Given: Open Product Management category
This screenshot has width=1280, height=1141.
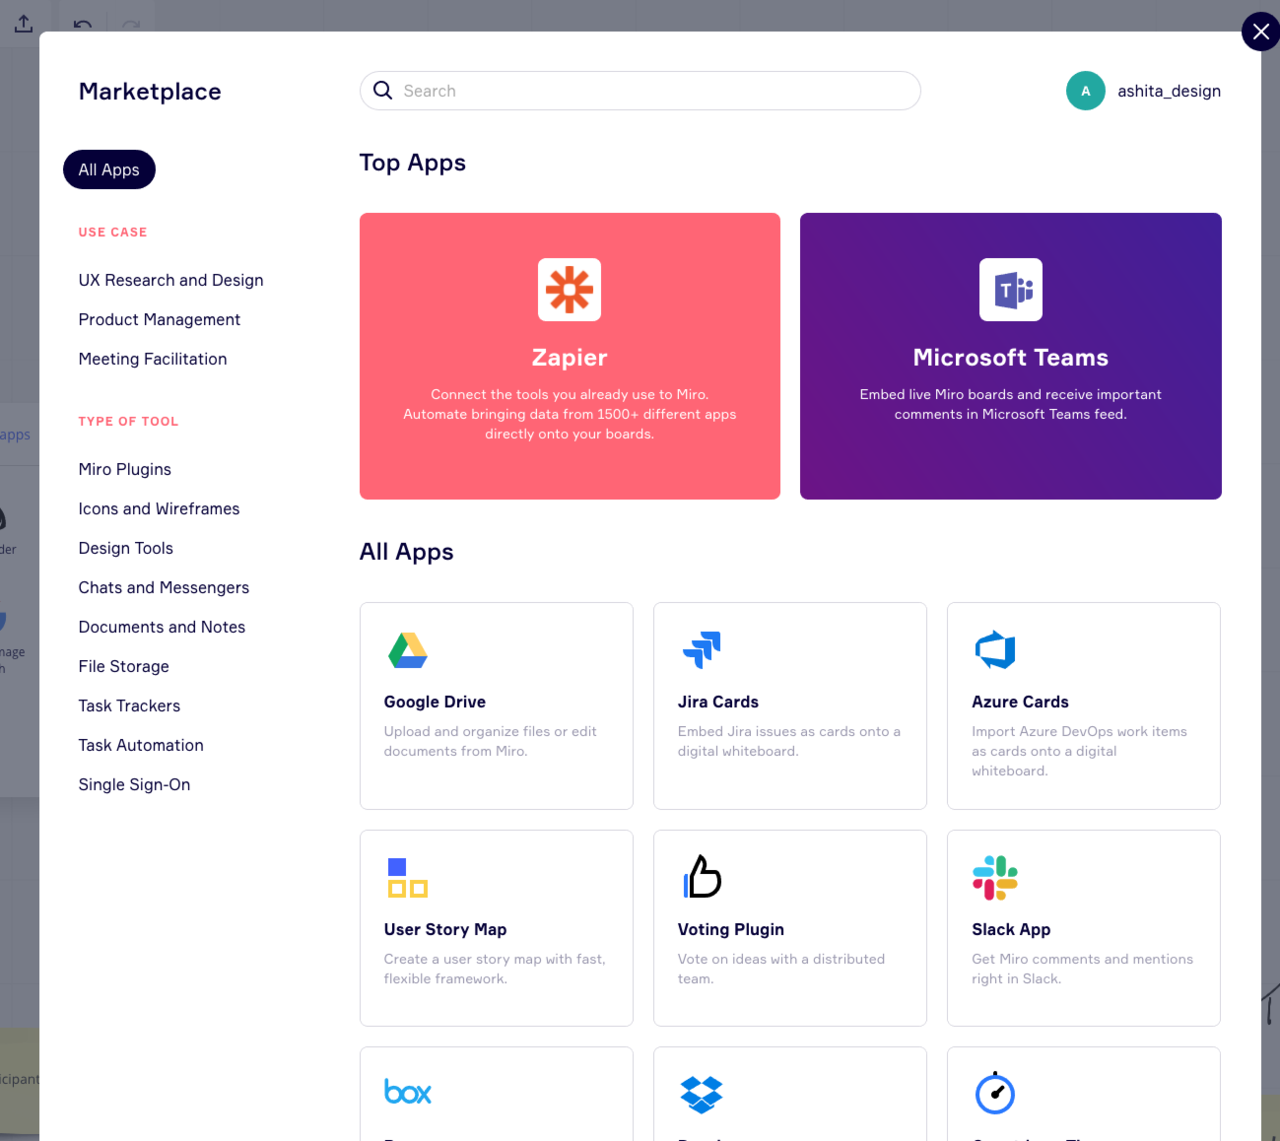Looking at the screenshot, I should coord(159,320).
